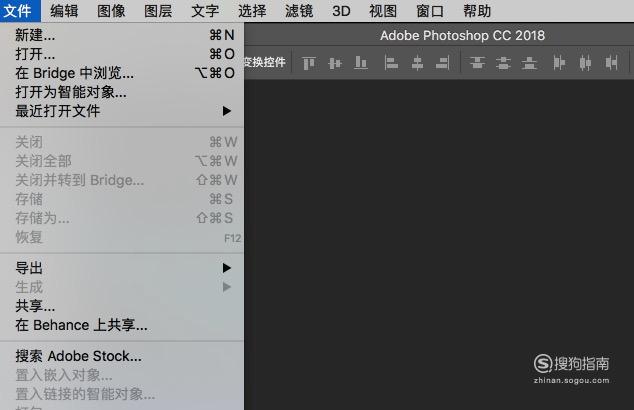Click the align right edges icon
The width and height of the screenshot is (634, 410).
(x=443, y=63)
